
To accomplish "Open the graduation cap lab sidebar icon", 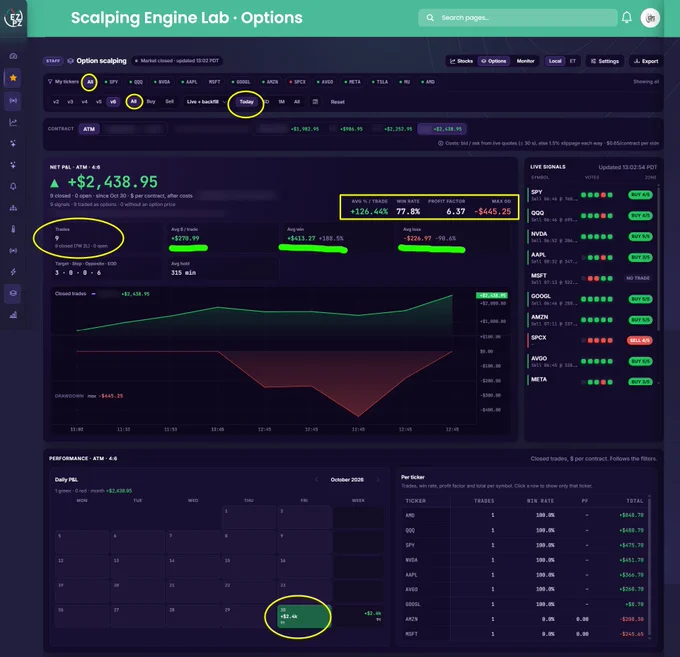I will click(13, 293).
